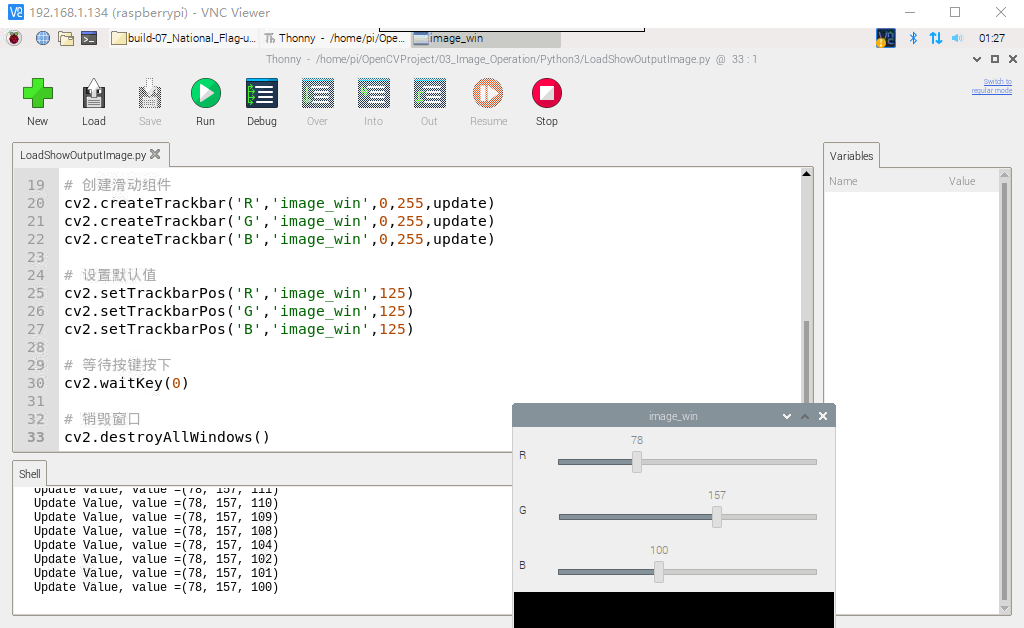This screenshot has height=628, width=1024.
Task: Click line 30 cv2.waitKey(0) in editor
Action: (126, 383)
